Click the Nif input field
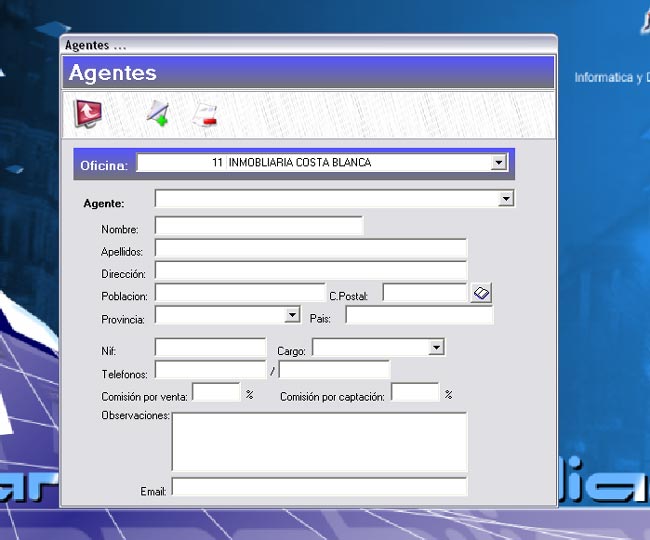650x540 pixels. tap(211, 347)
